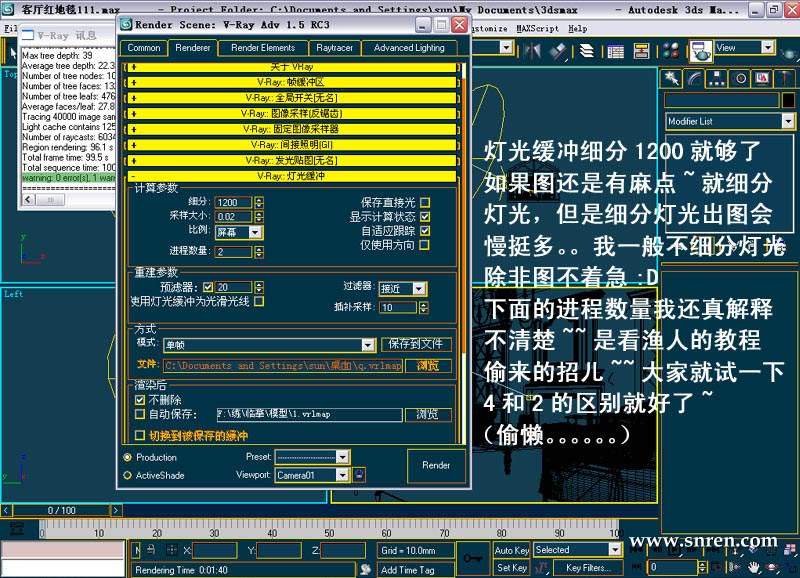
Task: Toggle the key mode icon beside Key Filters
Action: [541, 567]
